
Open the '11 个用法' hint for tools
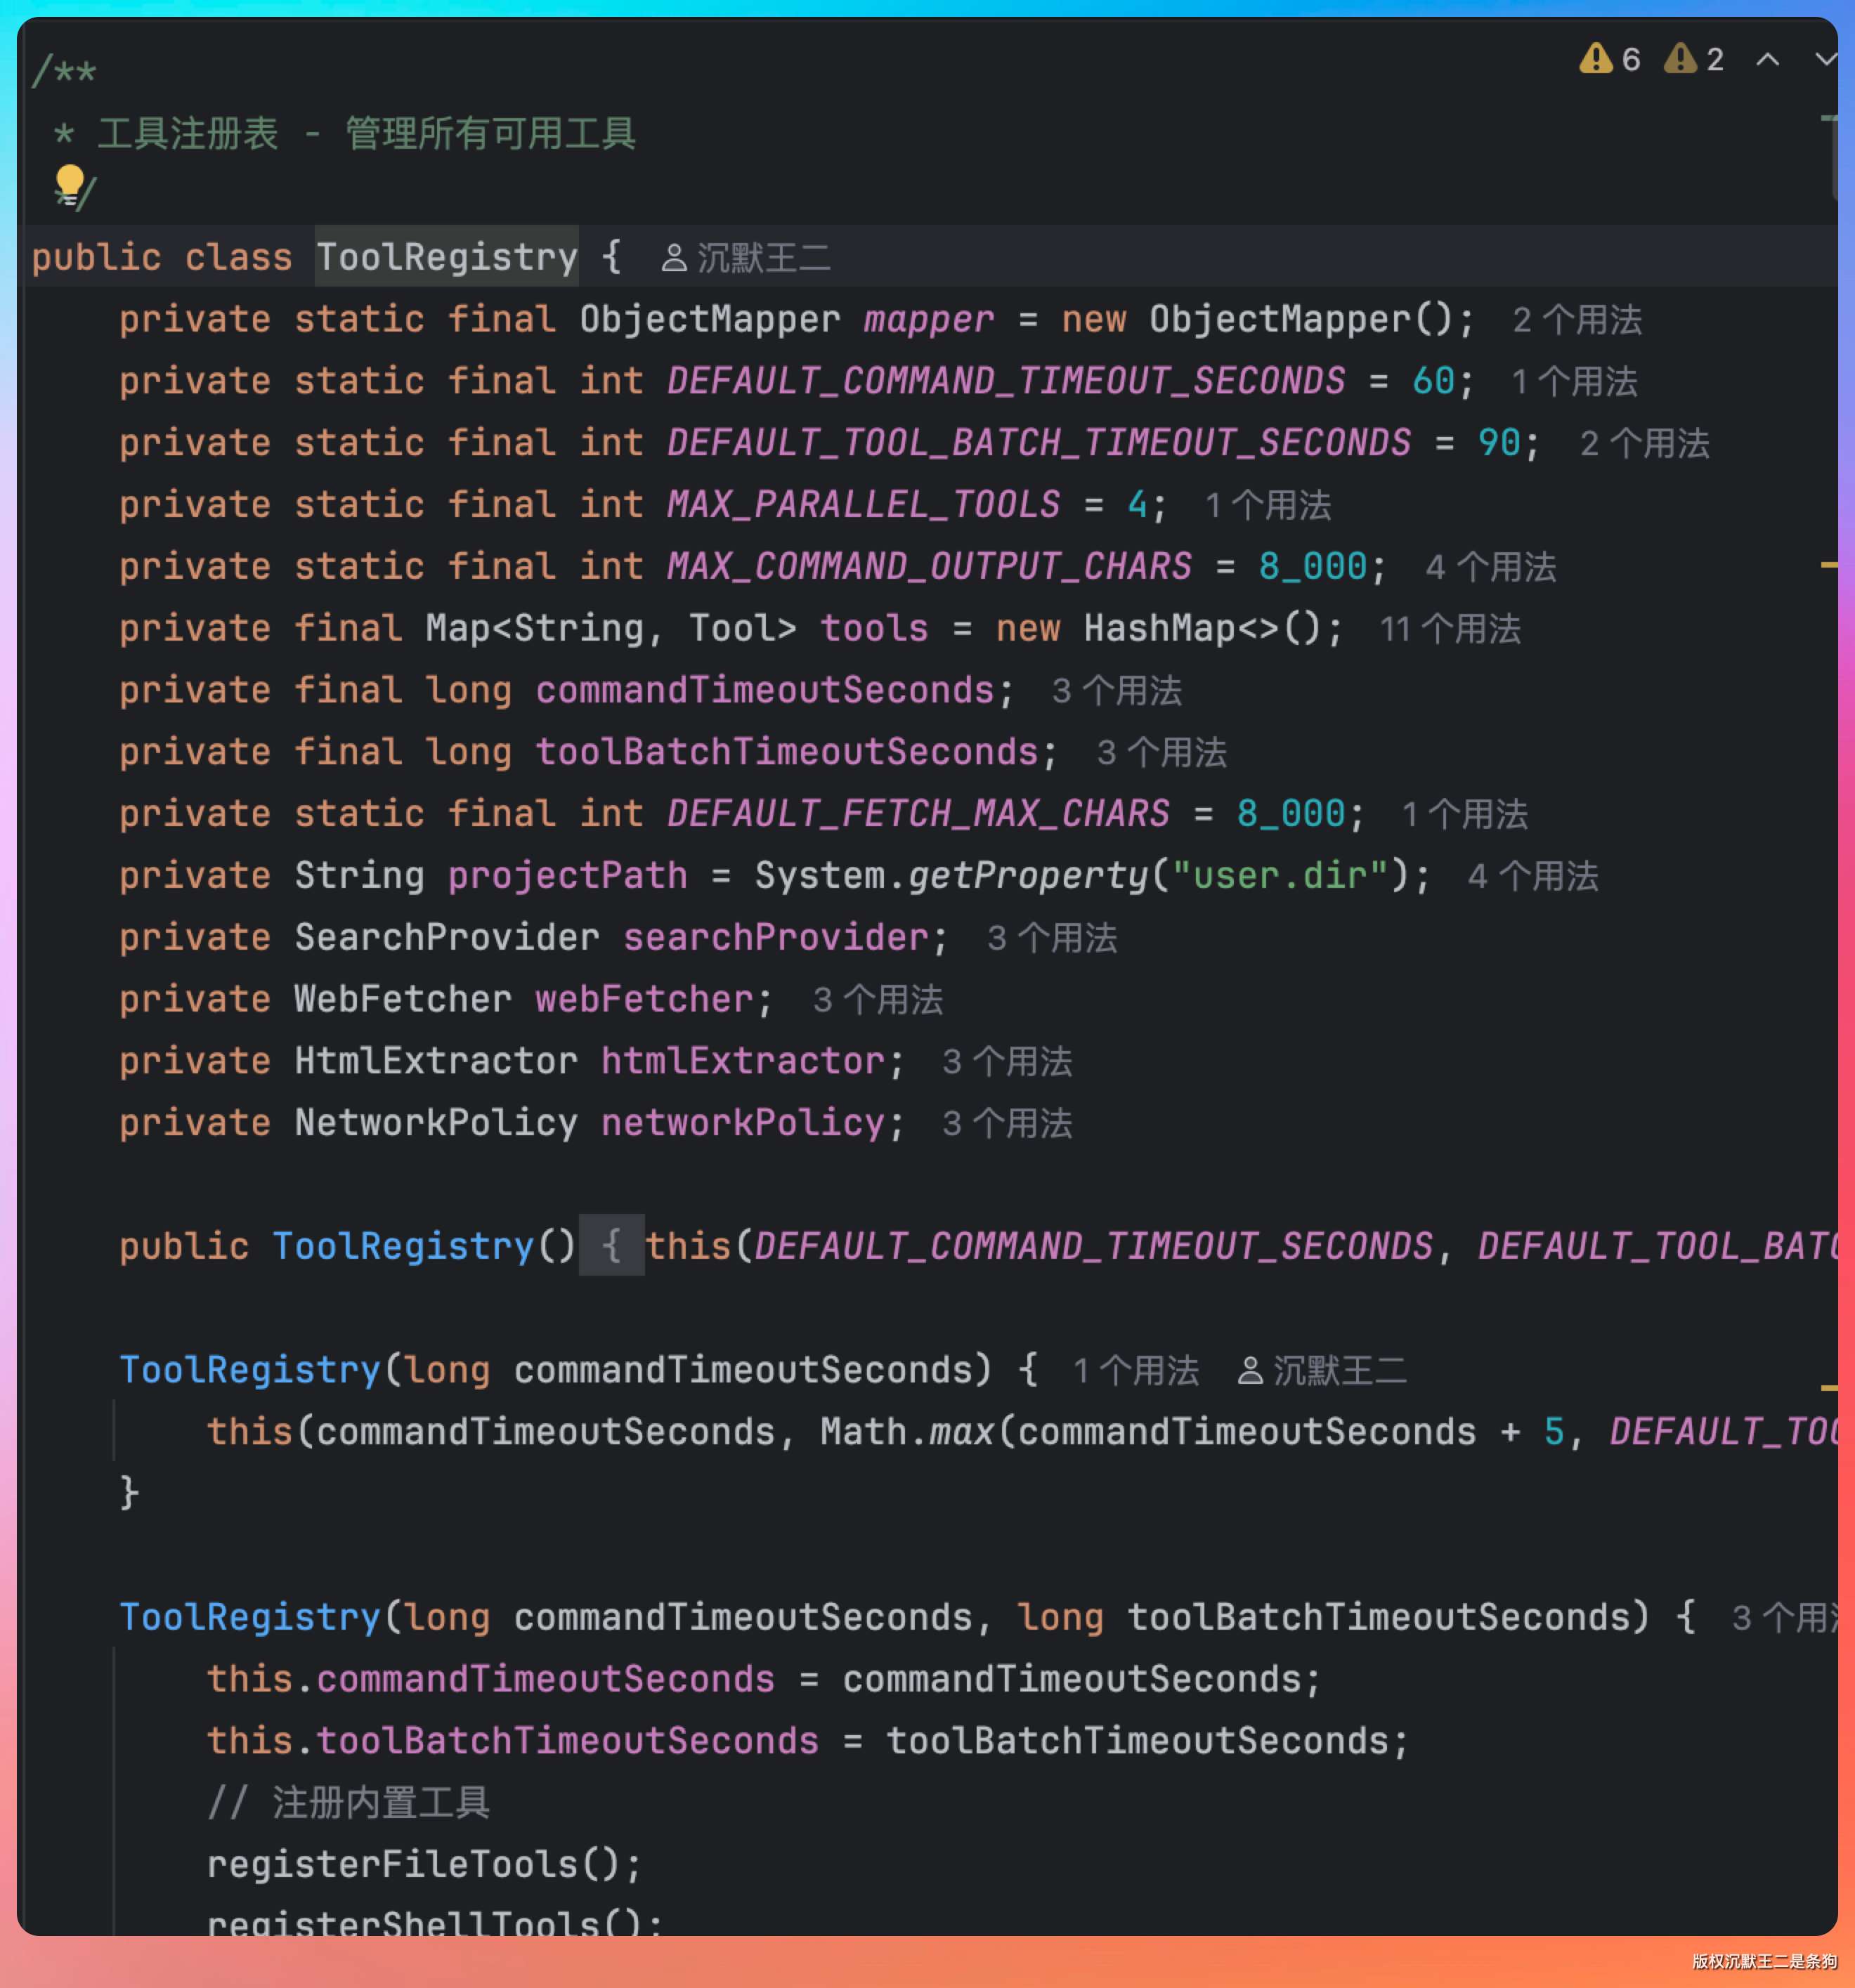pos(1450,629)
